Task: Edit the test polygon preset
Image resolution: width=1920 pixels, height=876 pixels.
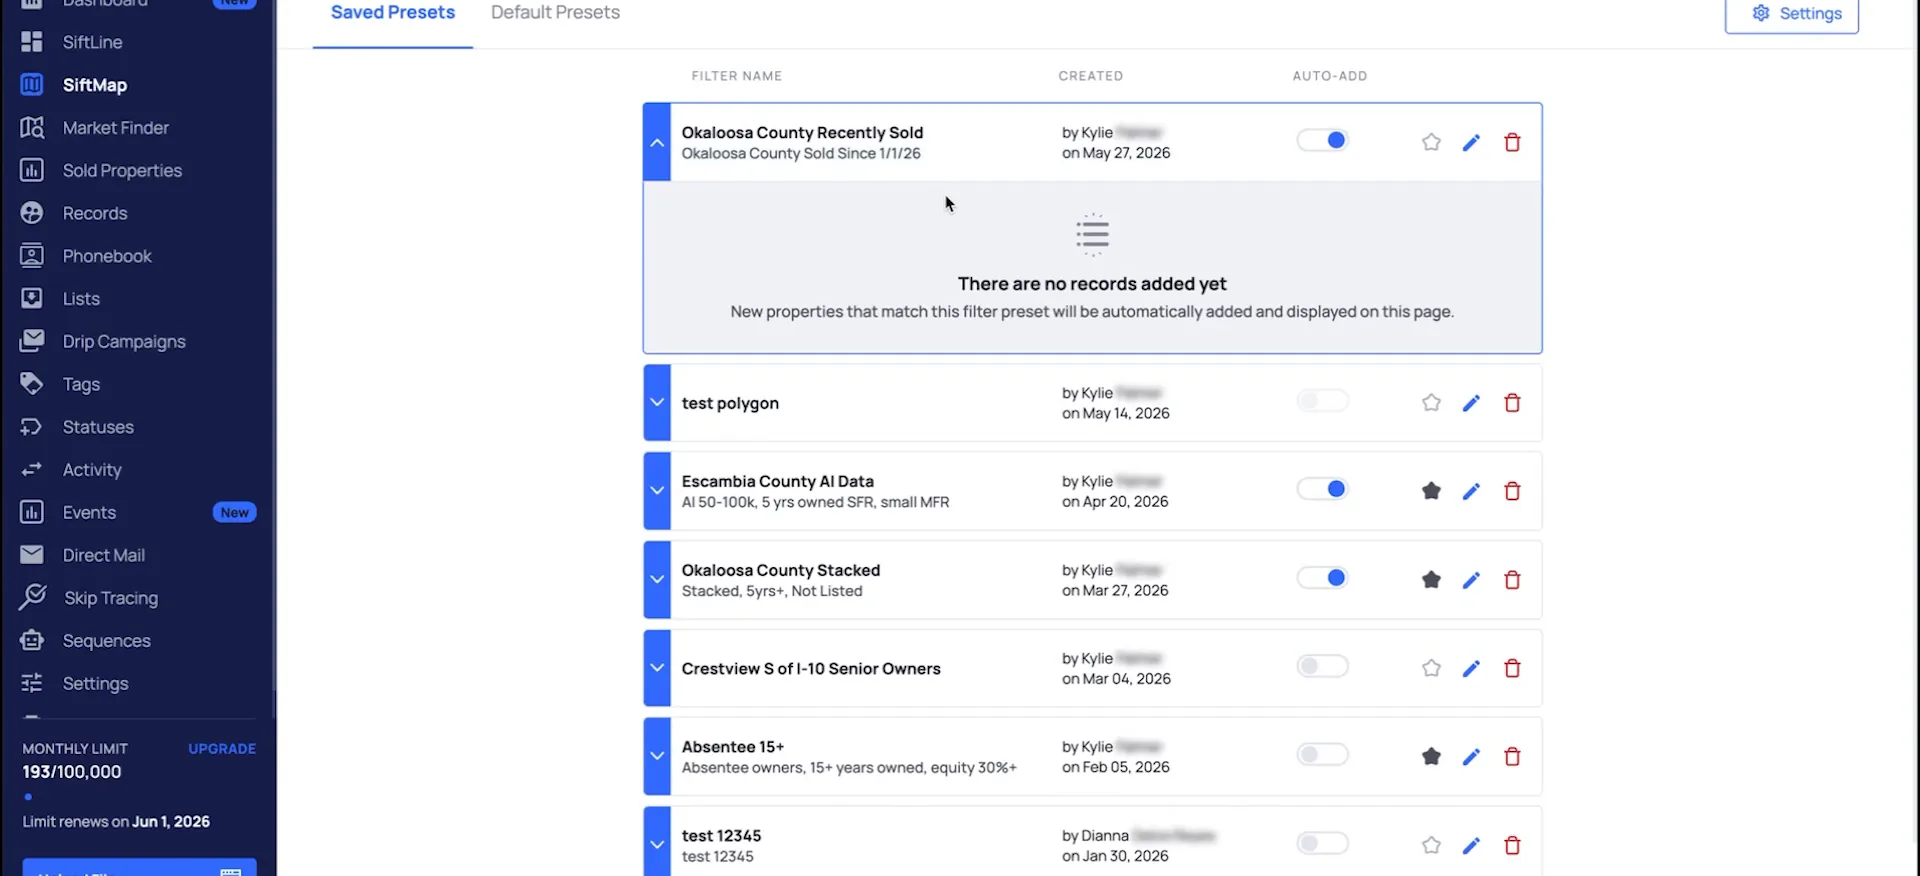Action: pos(1471,403)
